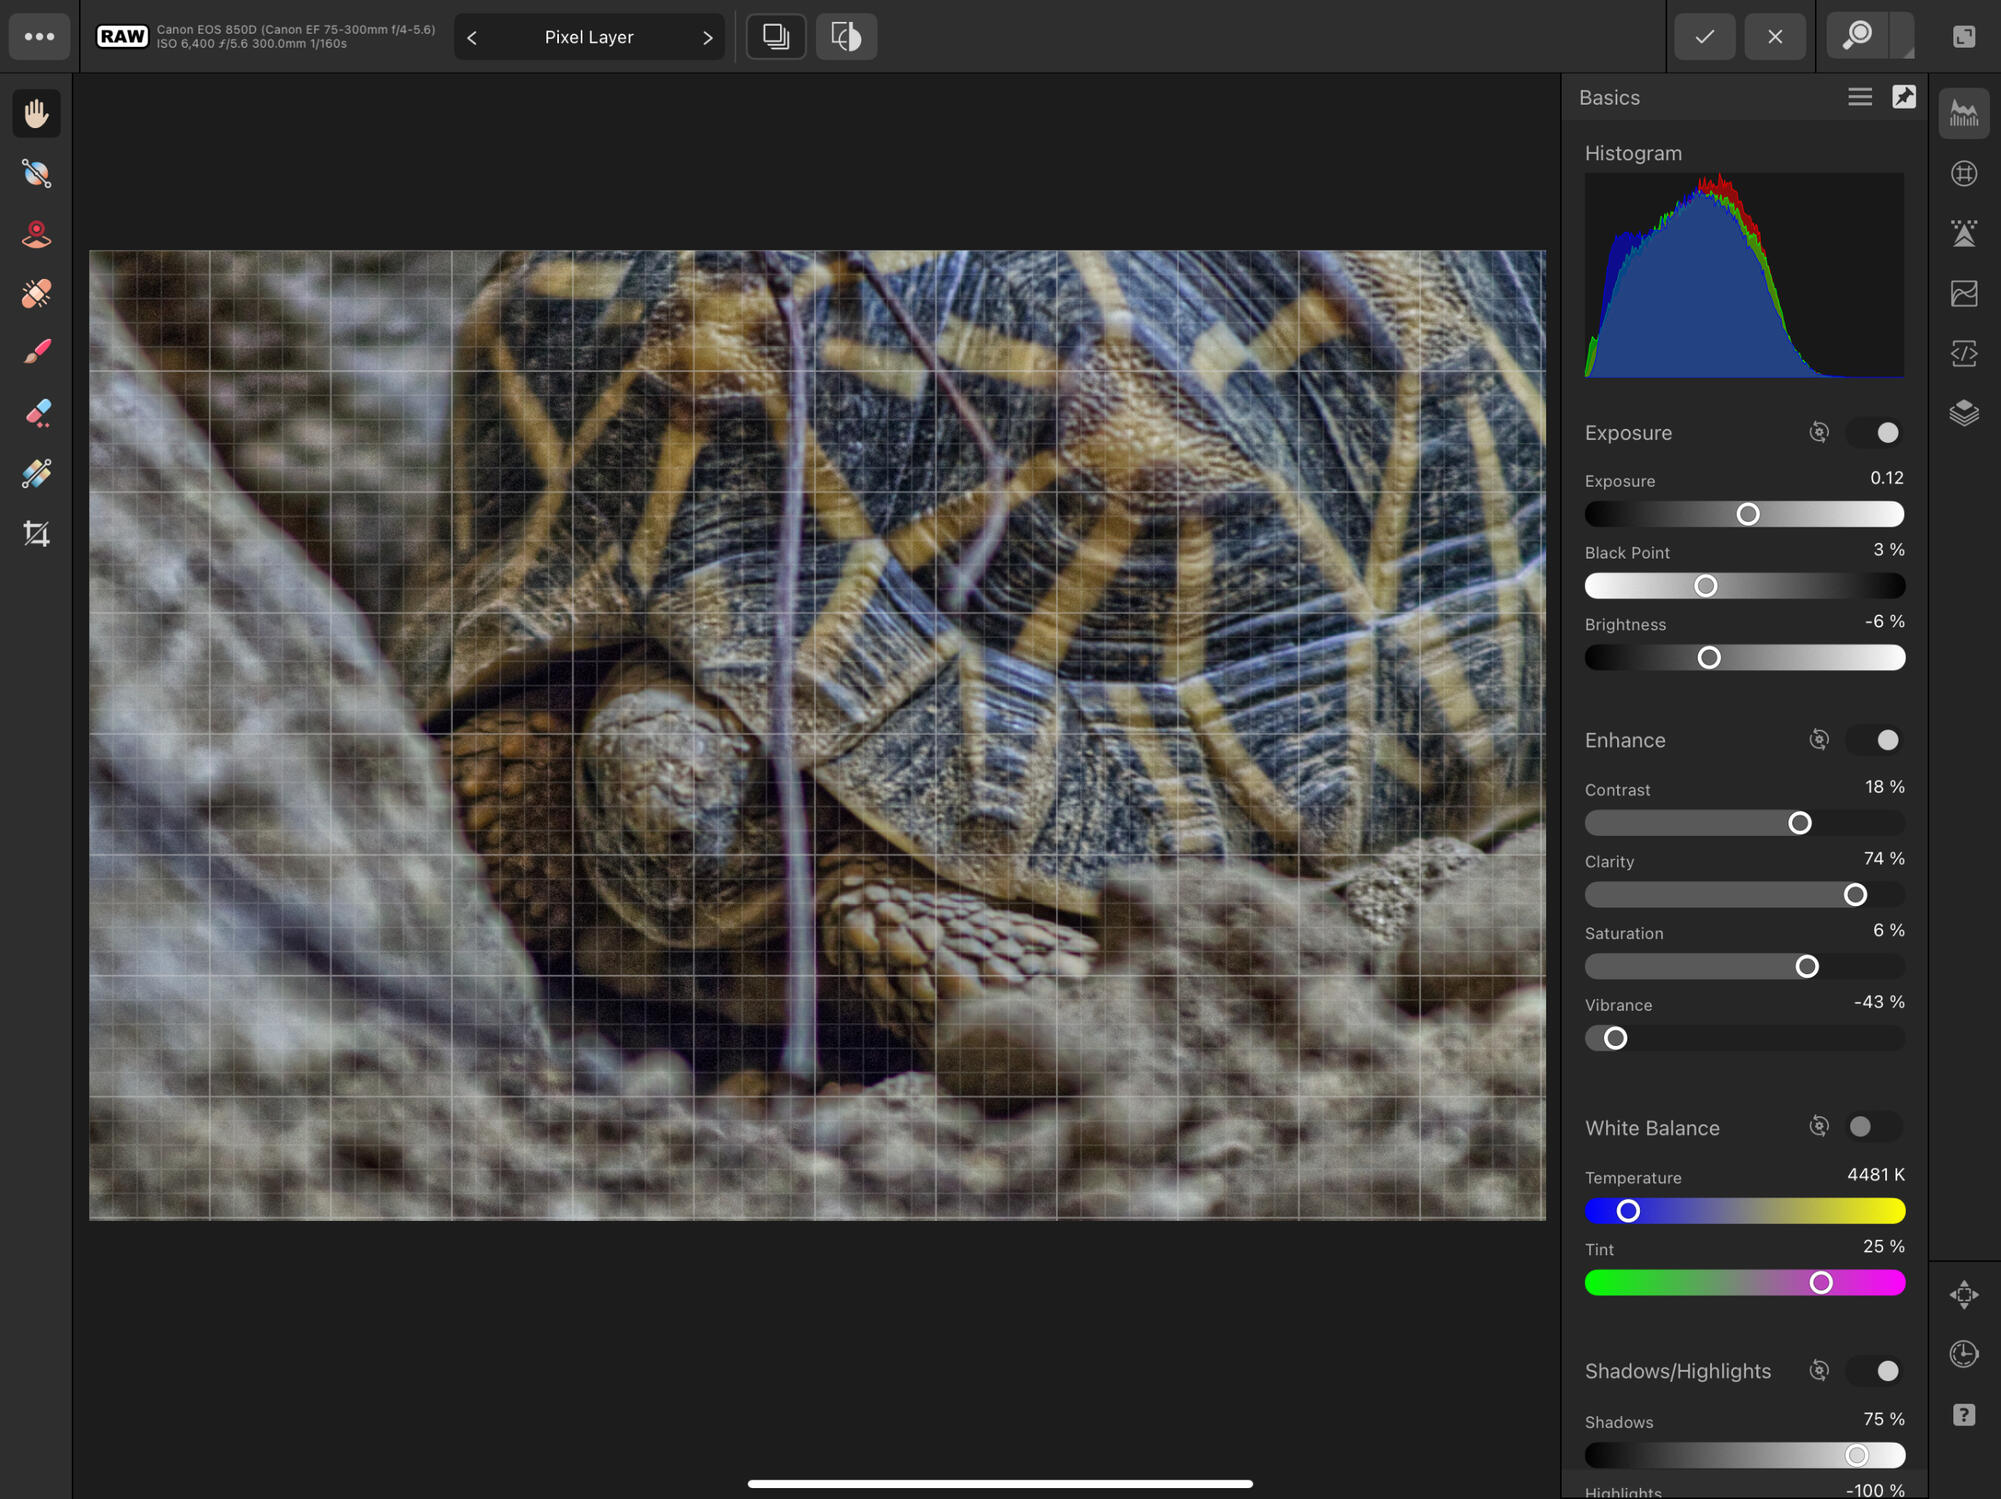Select the Blemish removal tool
The width and height of the screenshot is (2001, 1499).
(x=37, y=294)
